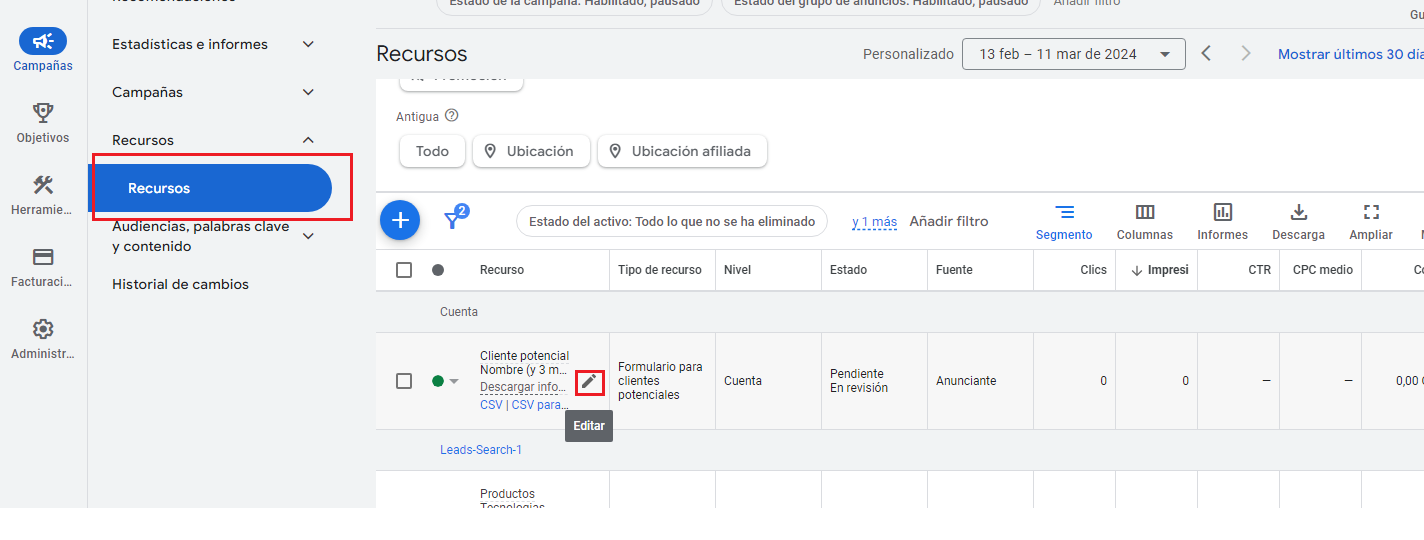This screenshot has height=540, width=1424.
Task: Open Columnas column settings
Action: tap(1145, 221)
